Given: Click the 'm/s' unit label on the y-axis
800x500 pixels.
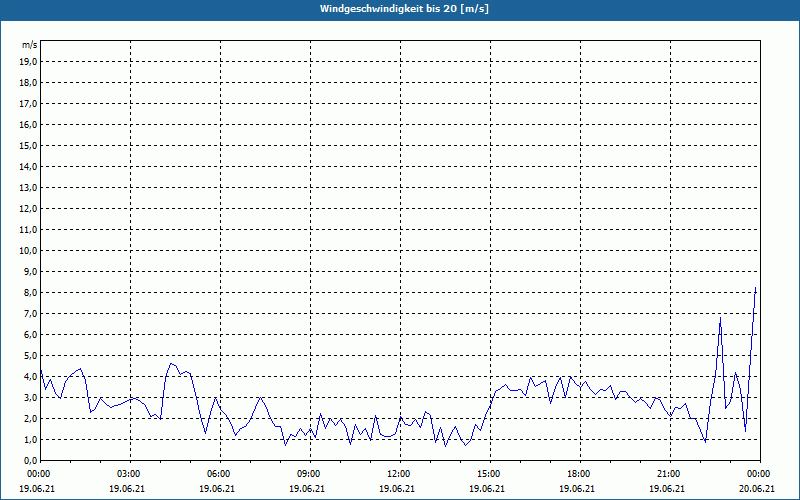Looking at the screenshot, I should click(30, 45).
